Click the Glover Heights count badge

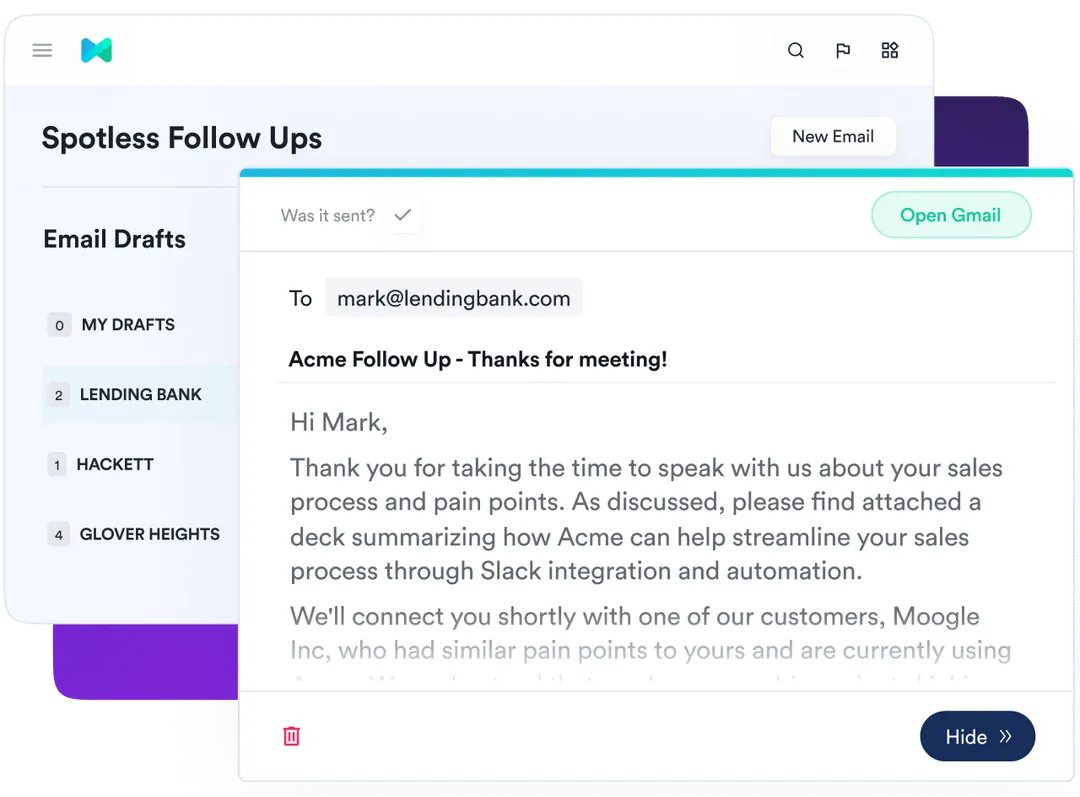click(x=59, y=534)
